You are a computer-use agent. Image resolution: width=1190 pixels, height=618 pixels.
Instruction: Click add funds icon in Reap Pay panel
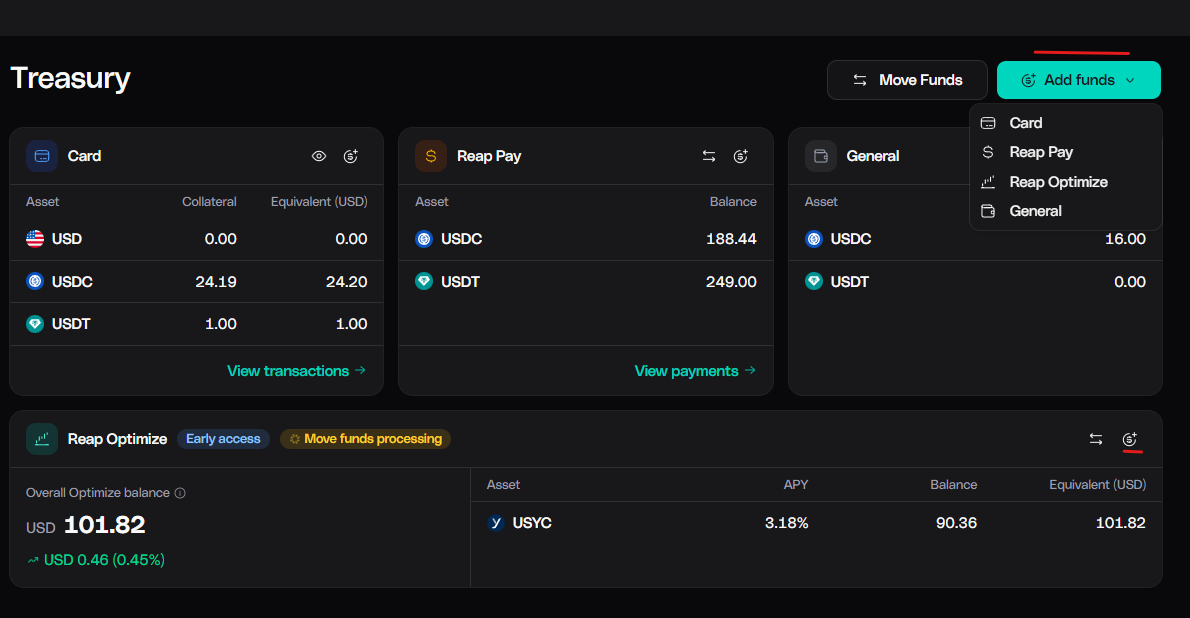(x=741, y=156)
